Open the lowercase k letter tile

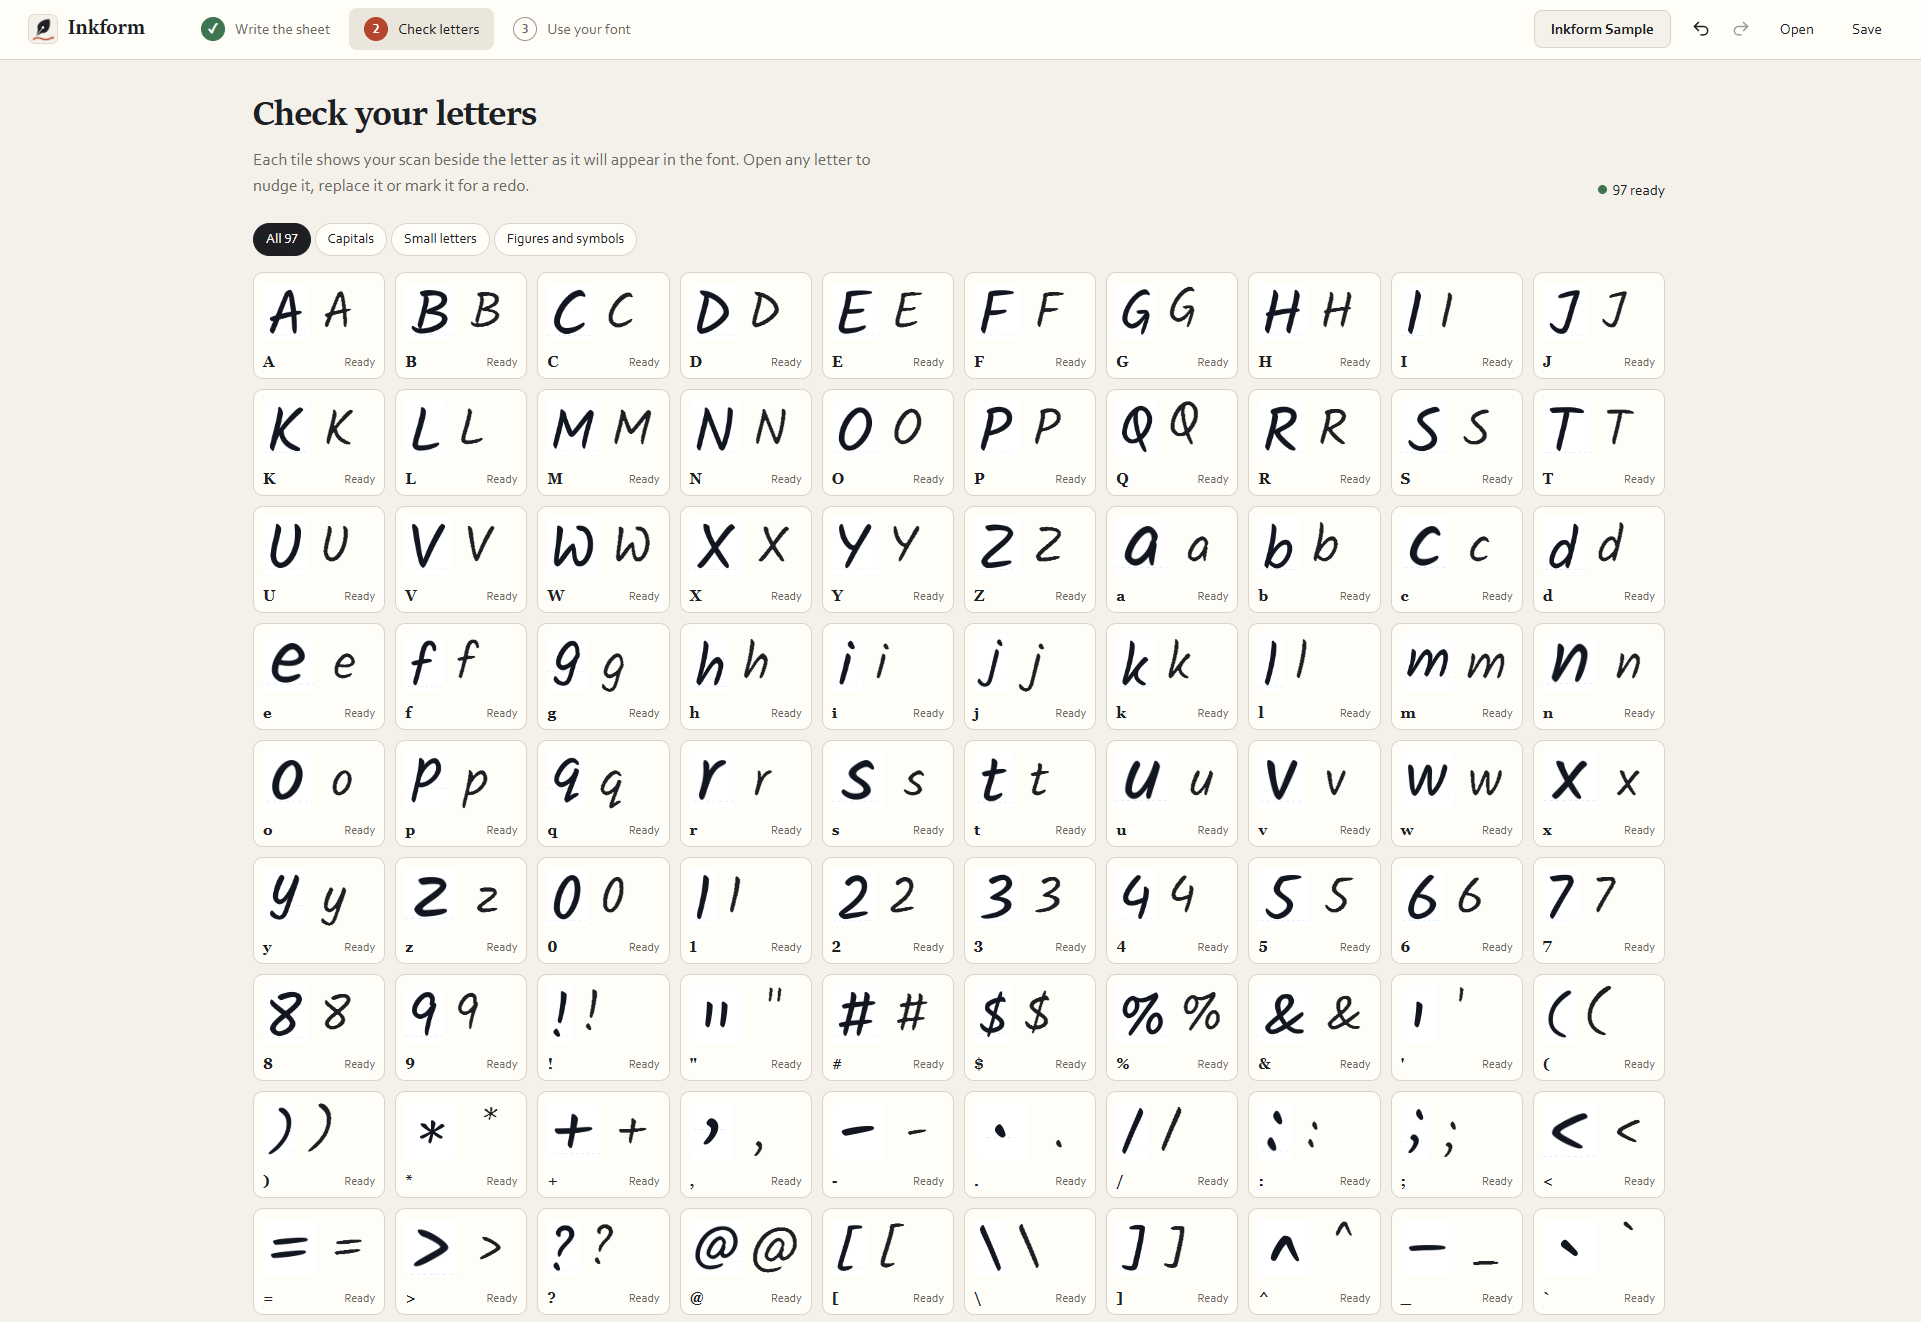point(1172,676)
